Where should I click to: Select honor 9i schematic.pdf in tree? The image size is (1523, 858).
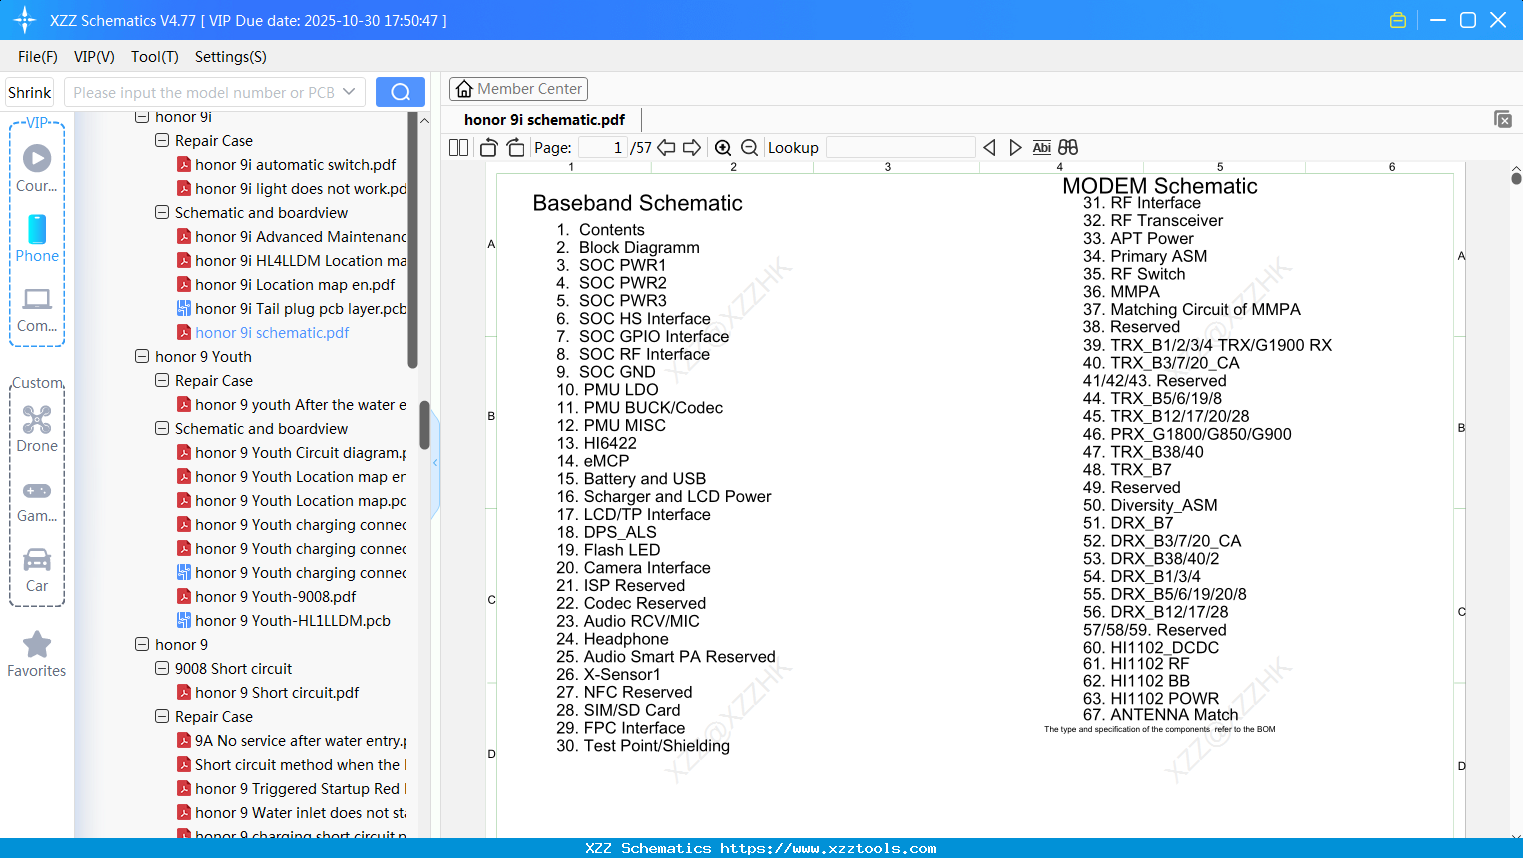[263, 333]
